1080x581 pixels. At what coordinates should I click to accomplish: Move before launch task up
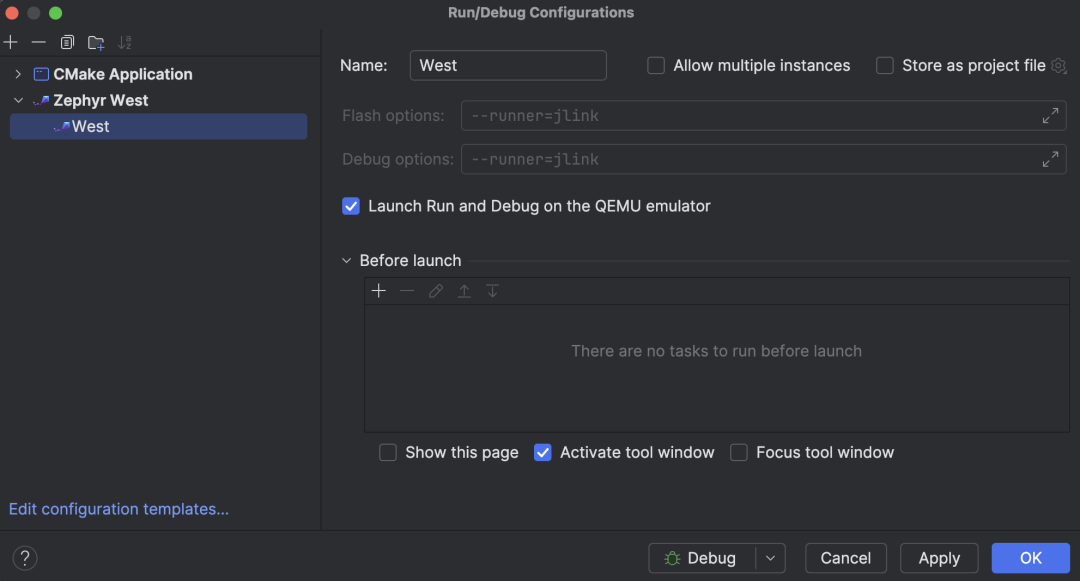click(464, 291)
